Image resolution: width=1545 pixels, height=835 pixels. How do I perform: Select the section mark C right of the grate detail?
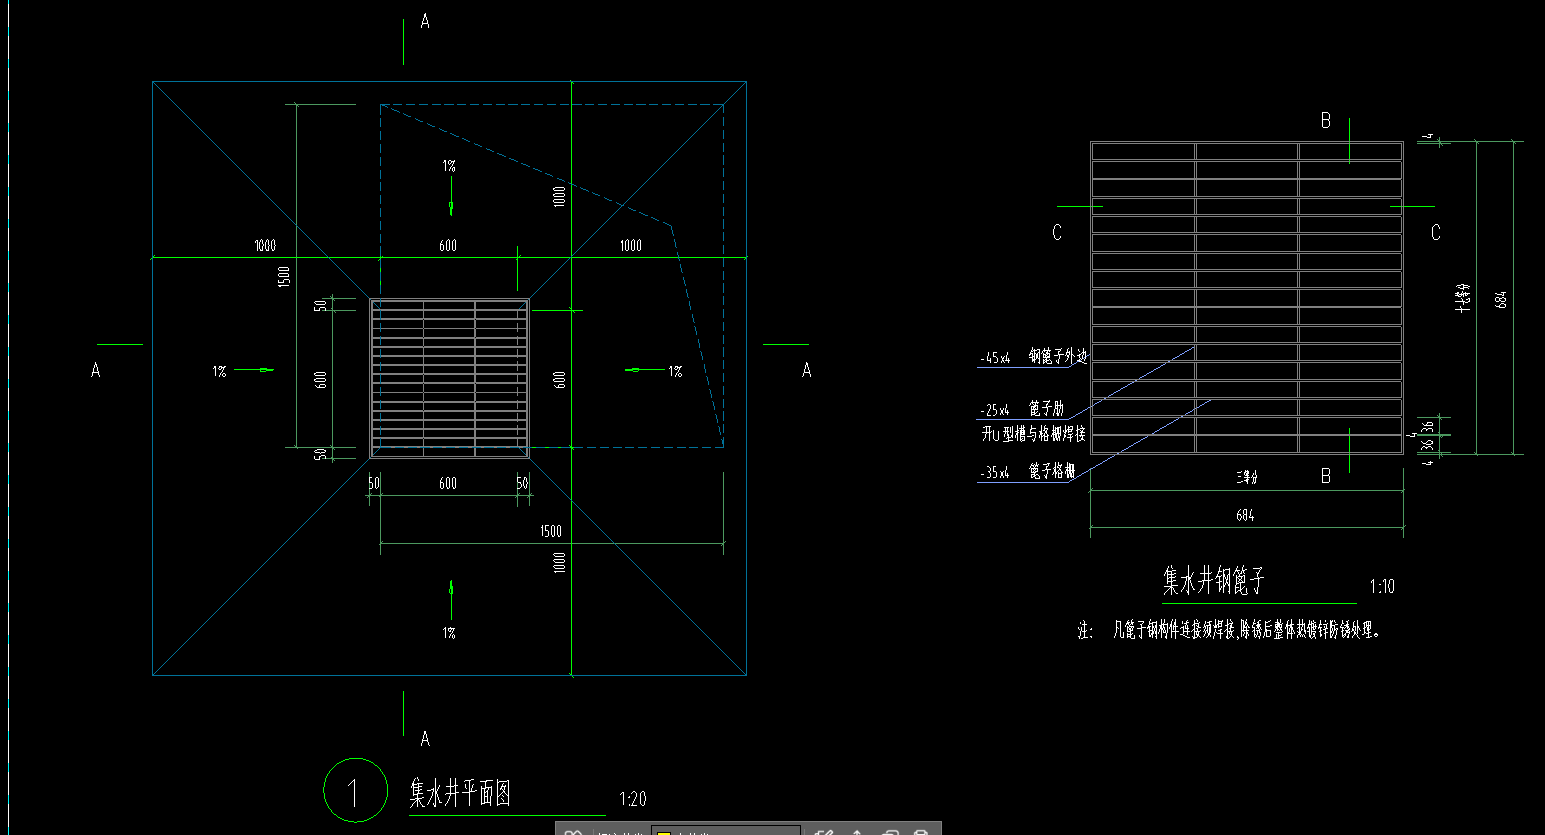click(1436, 232)
